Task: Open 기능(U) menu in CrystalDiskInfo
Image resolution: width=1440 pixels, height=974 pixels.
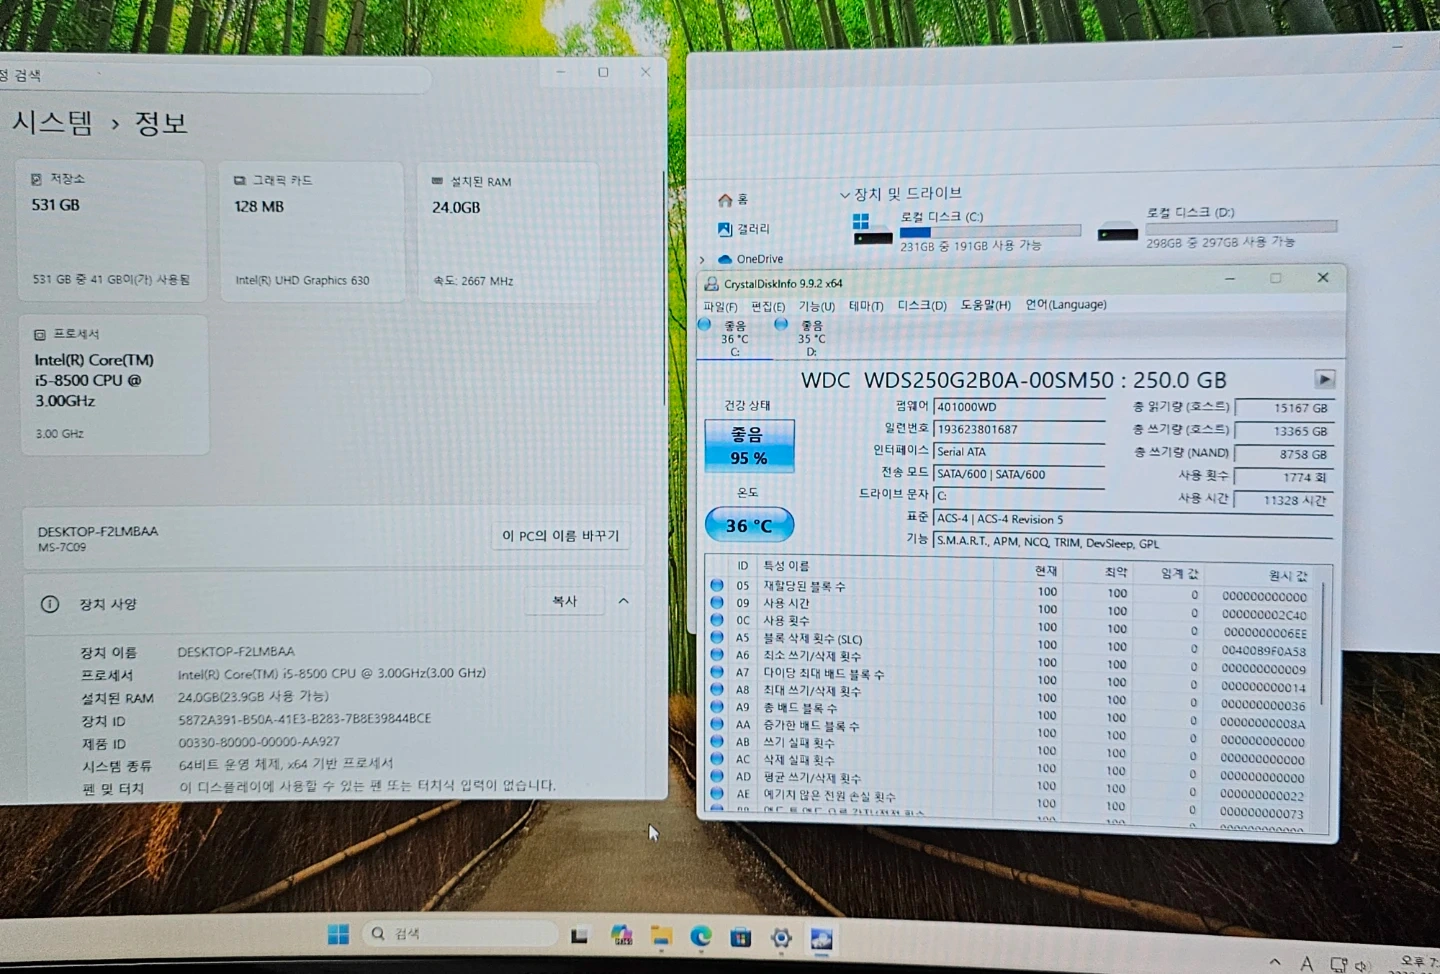Action: click(816, 307)
